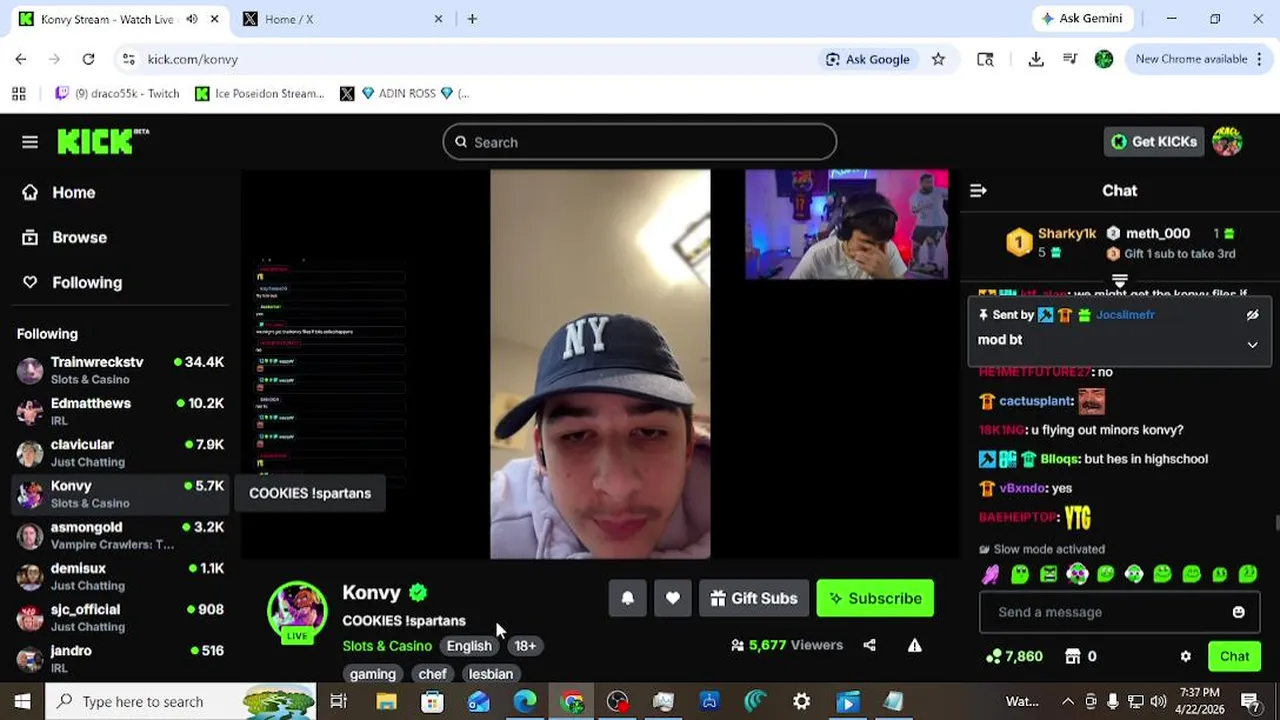Open emoji picker in message box
Screen dimensions: 1280x720
pos(1238,612)
